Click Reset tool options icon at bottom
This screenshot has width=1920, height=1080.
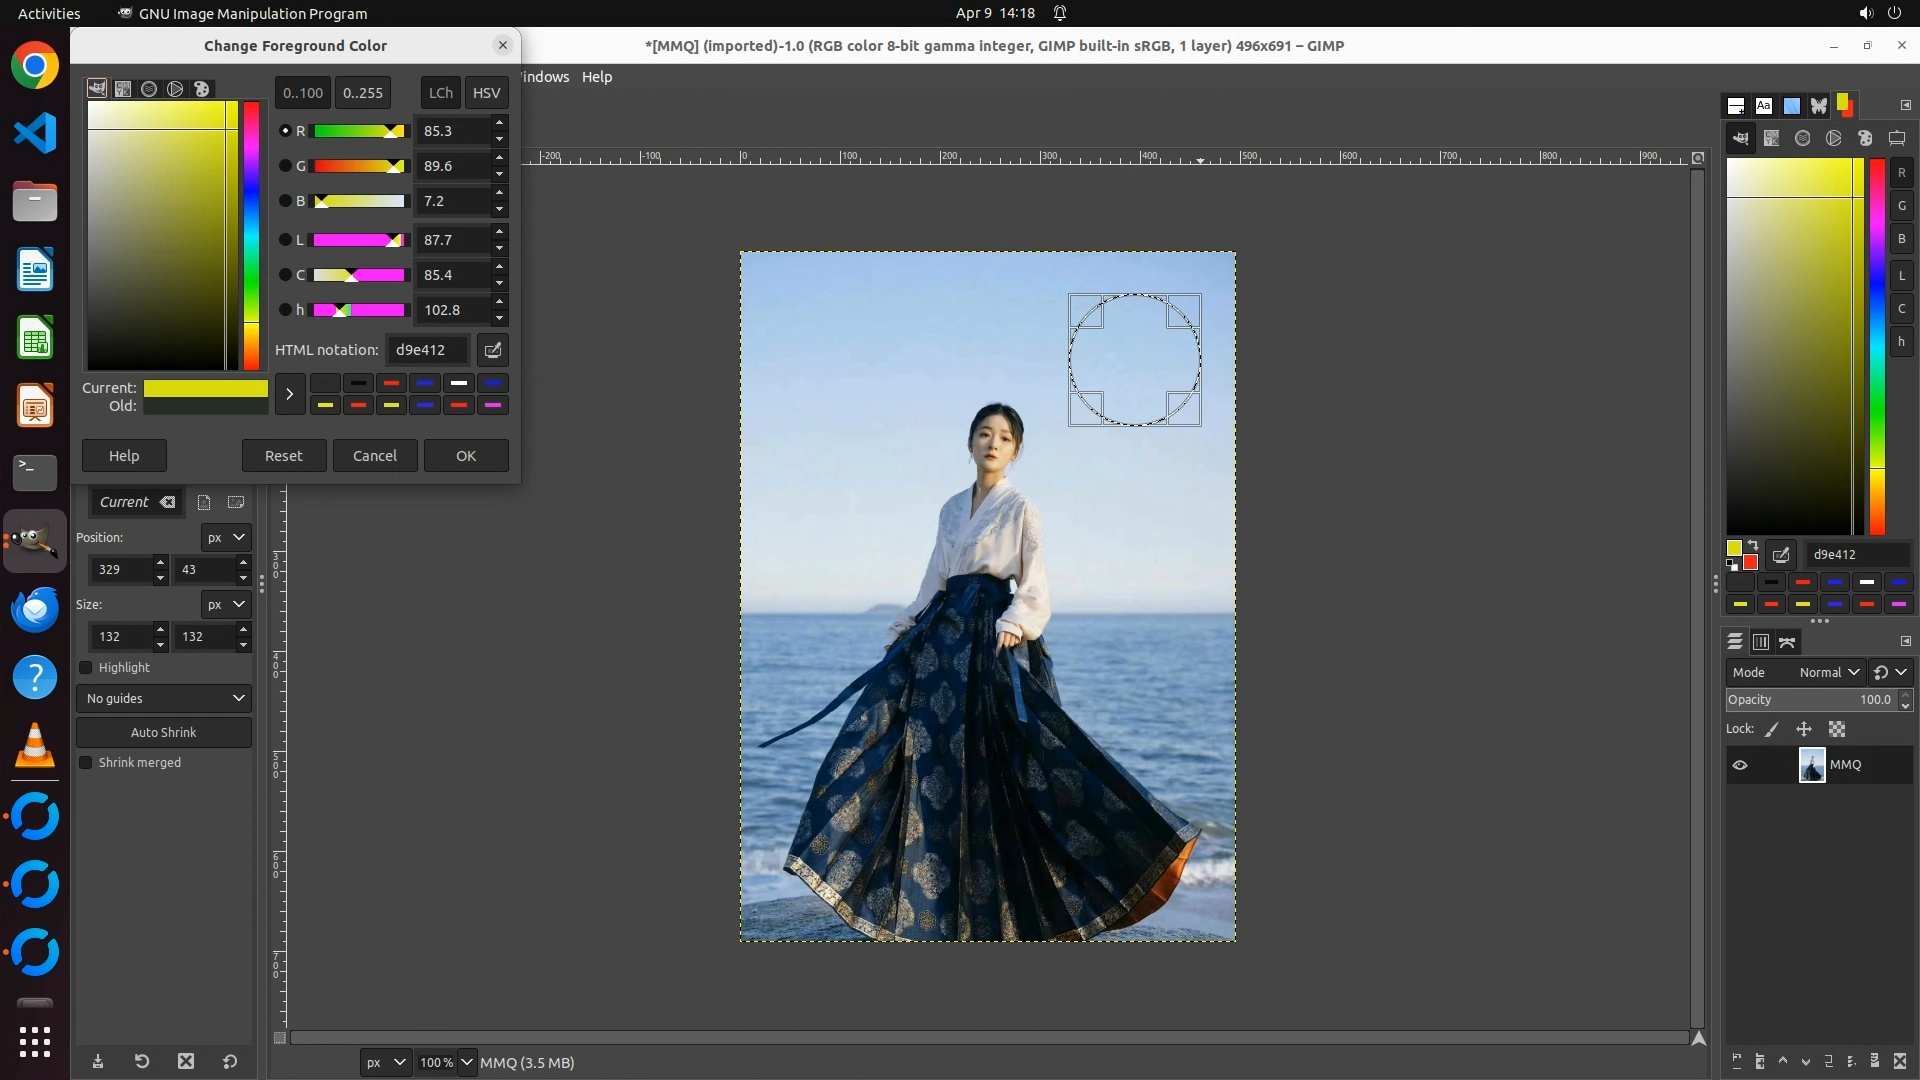[x=230, y=1062]
